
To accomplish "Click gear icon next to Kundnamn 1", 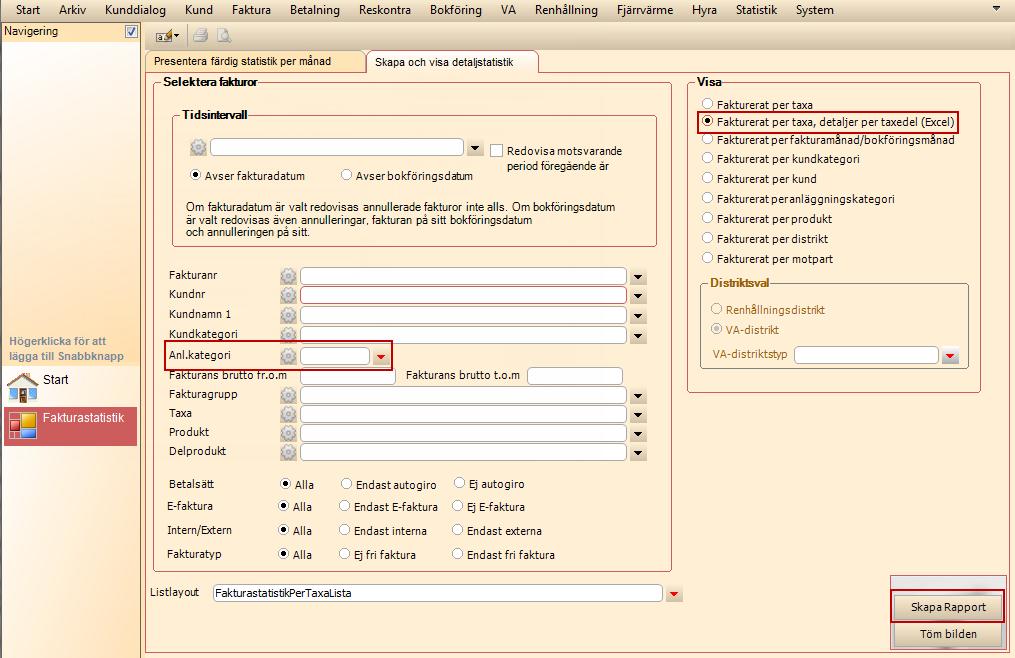I will [288, 315].
